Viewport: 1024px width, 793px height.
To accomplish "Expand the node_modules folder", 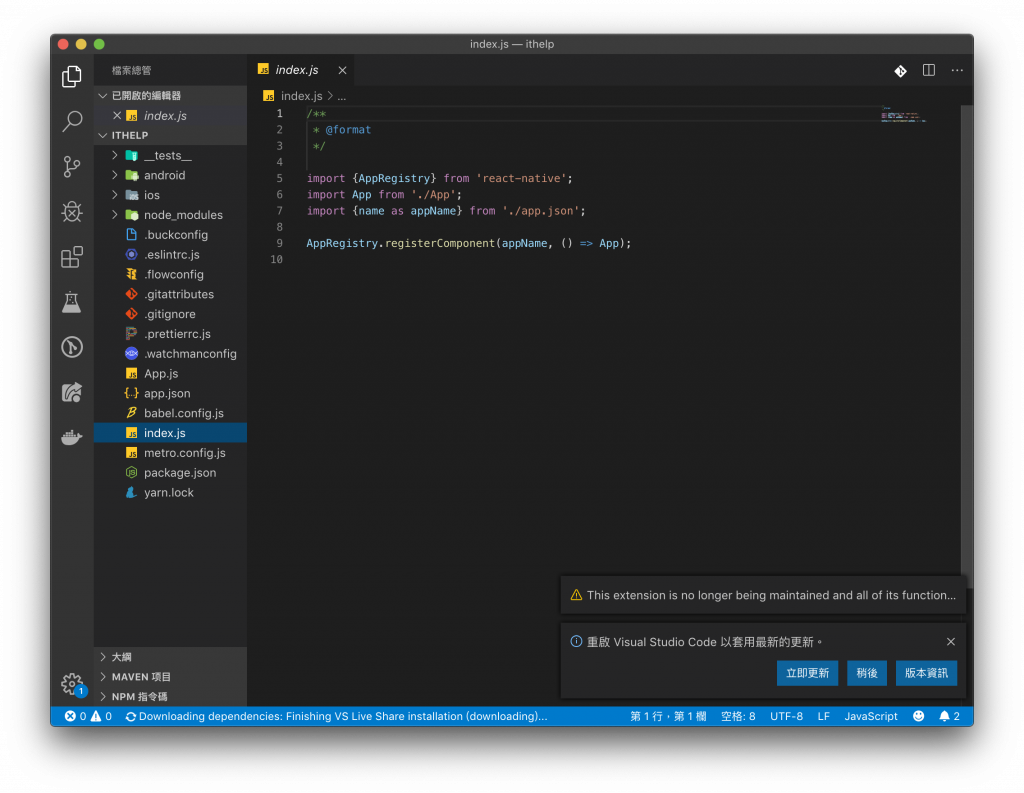I will tap(170, 215).
